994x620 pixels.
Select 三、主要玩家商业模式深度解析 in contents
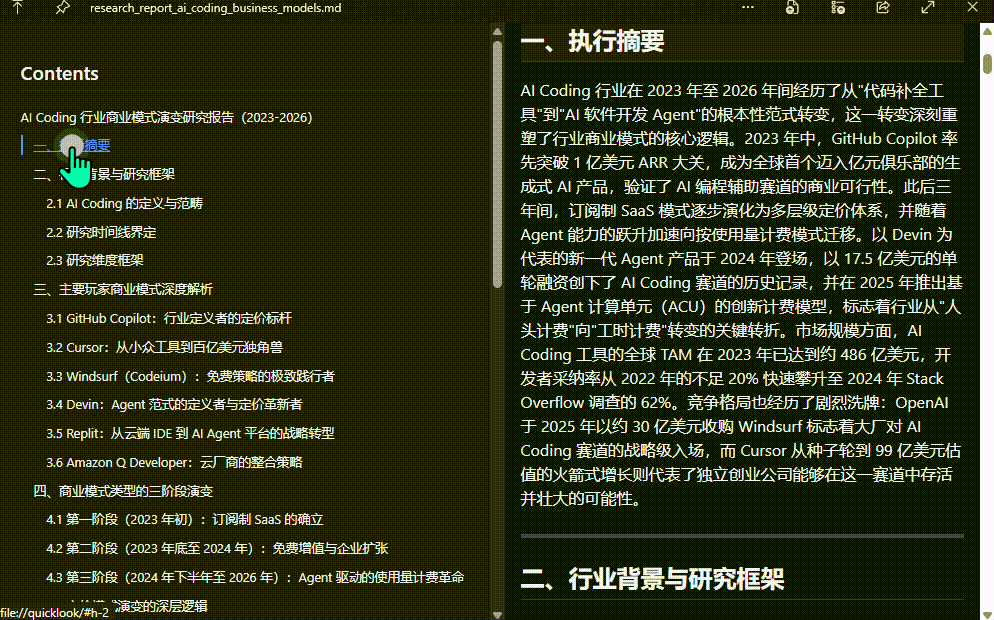[122, 290]
